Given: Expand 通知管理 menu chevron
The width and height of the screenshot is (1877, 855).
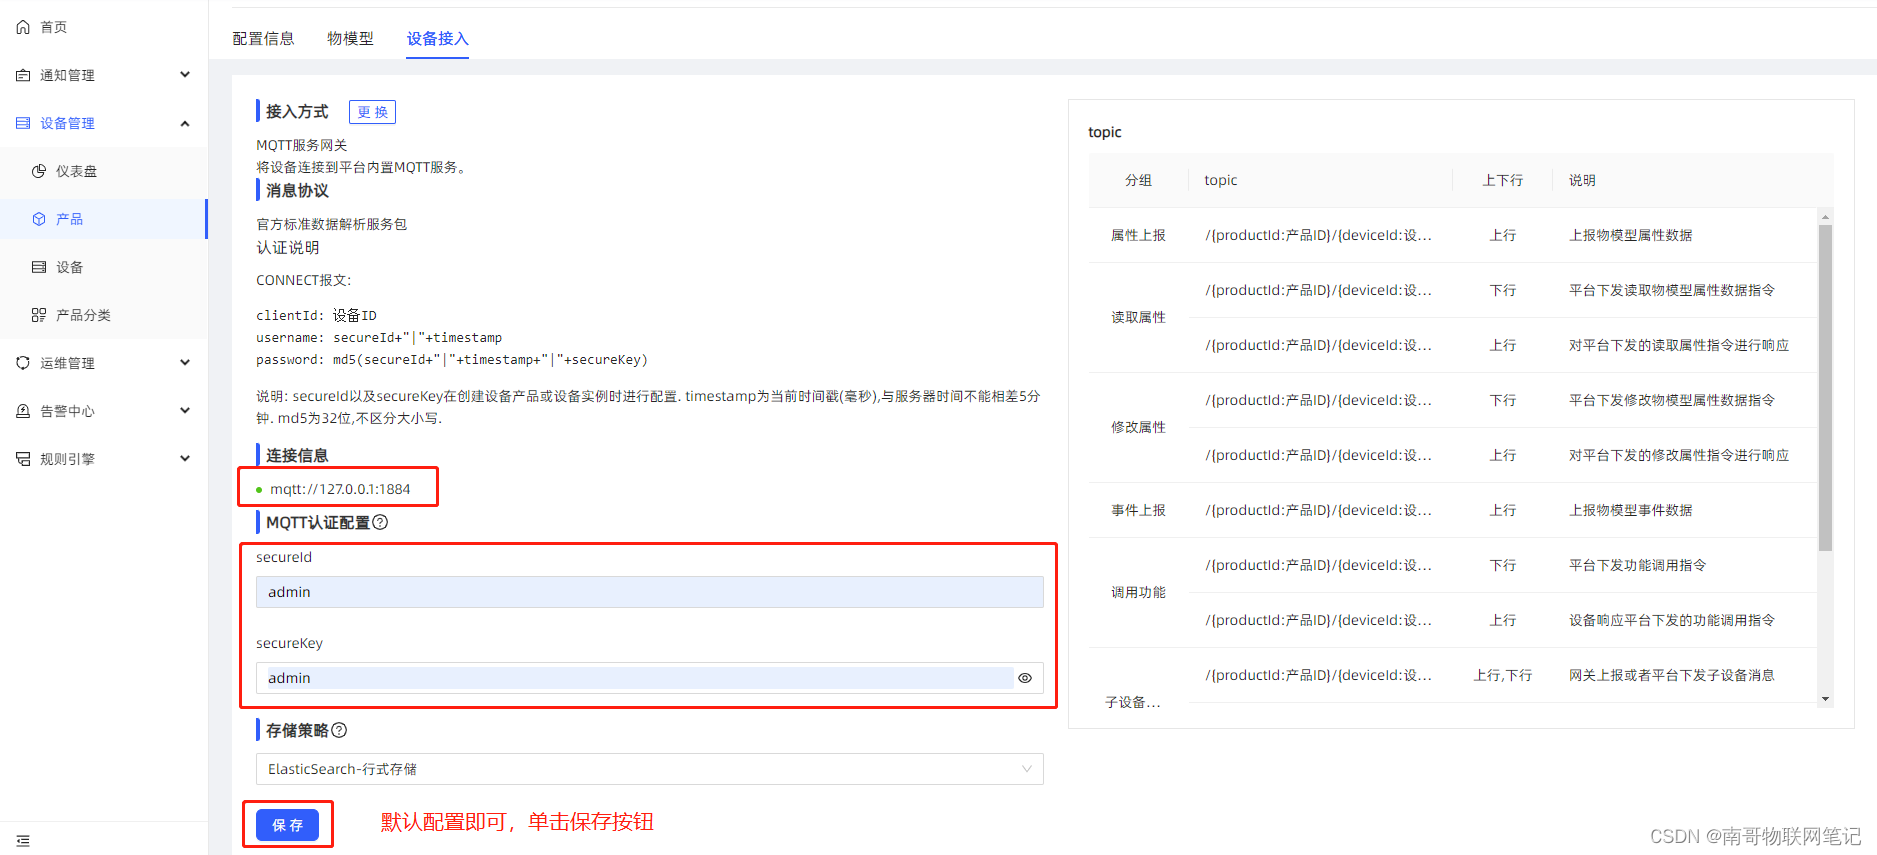Looking at the screenshot, I should pos(185,75).
